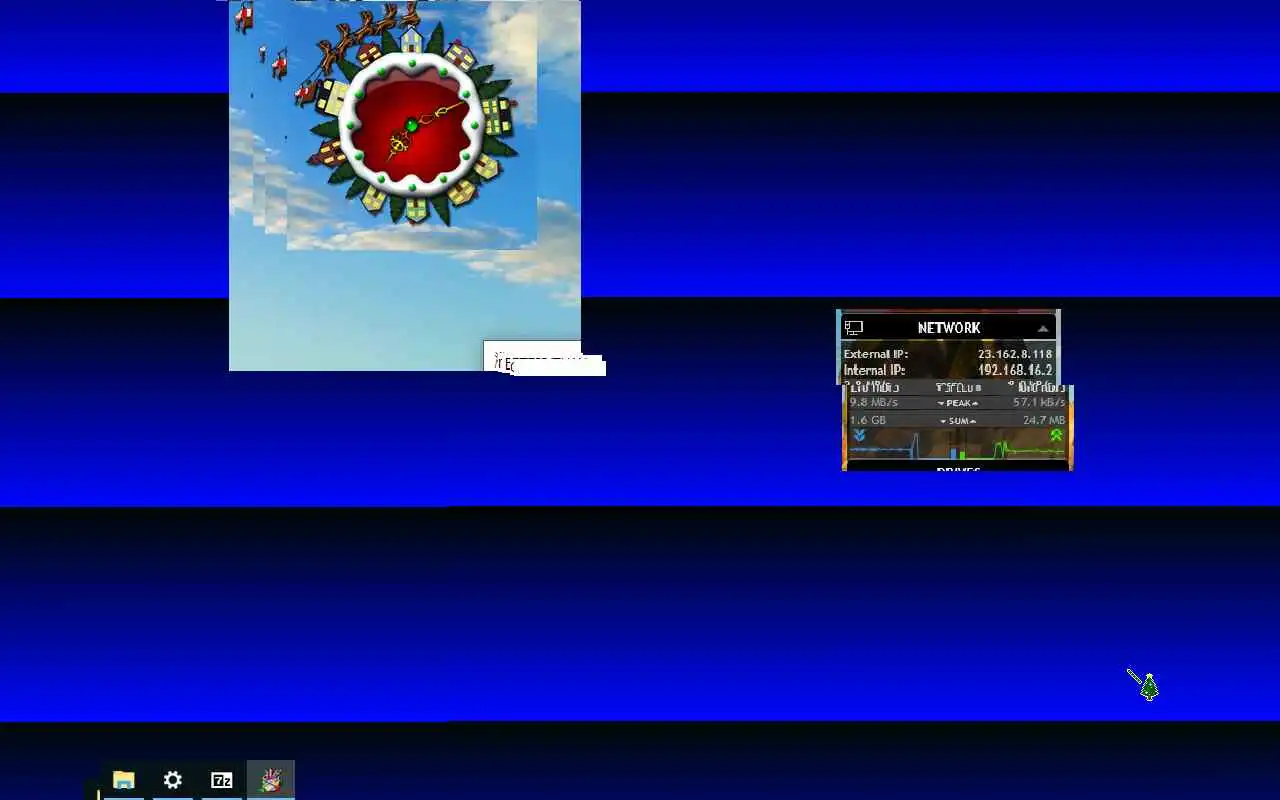1280x800 pixels.
Task: Click the Christmas tree cursor icon
Action: point(1149,687)
